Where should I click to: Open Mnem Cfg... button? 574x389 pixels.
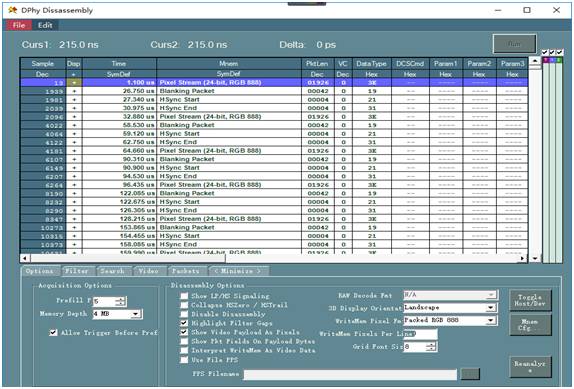pos(530,325)
